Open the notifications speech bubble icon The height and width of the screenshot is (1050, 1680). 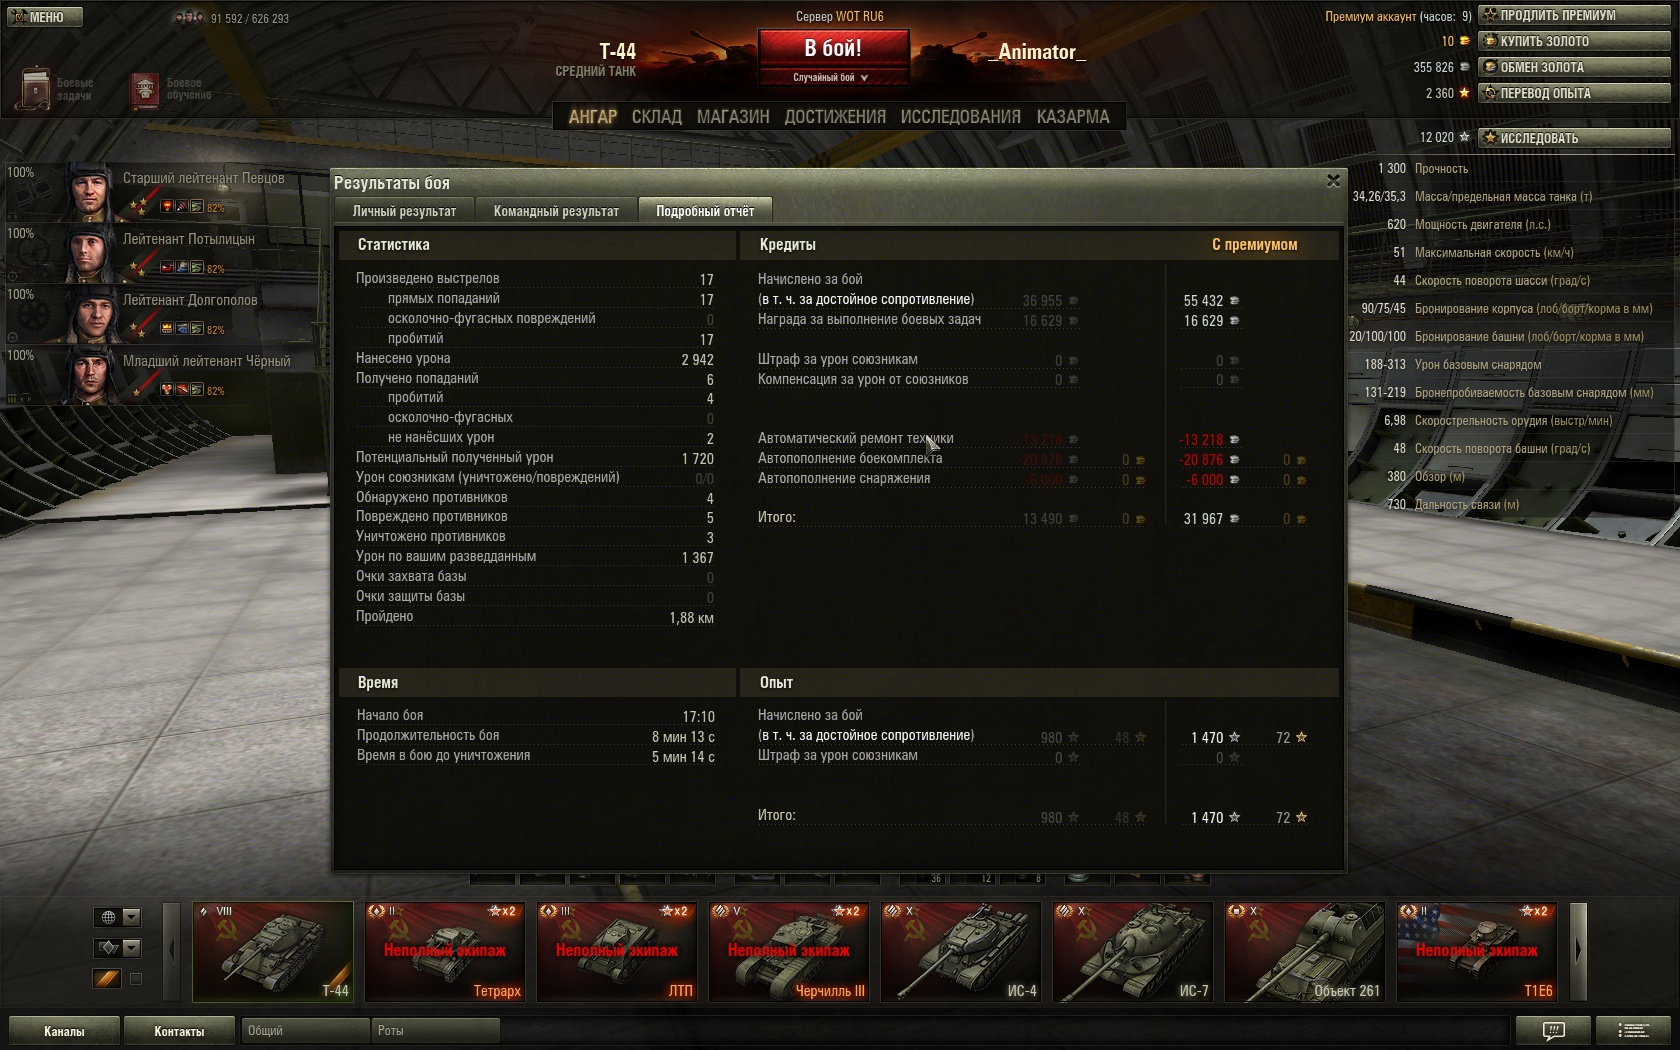(x=1553, y=1031)
